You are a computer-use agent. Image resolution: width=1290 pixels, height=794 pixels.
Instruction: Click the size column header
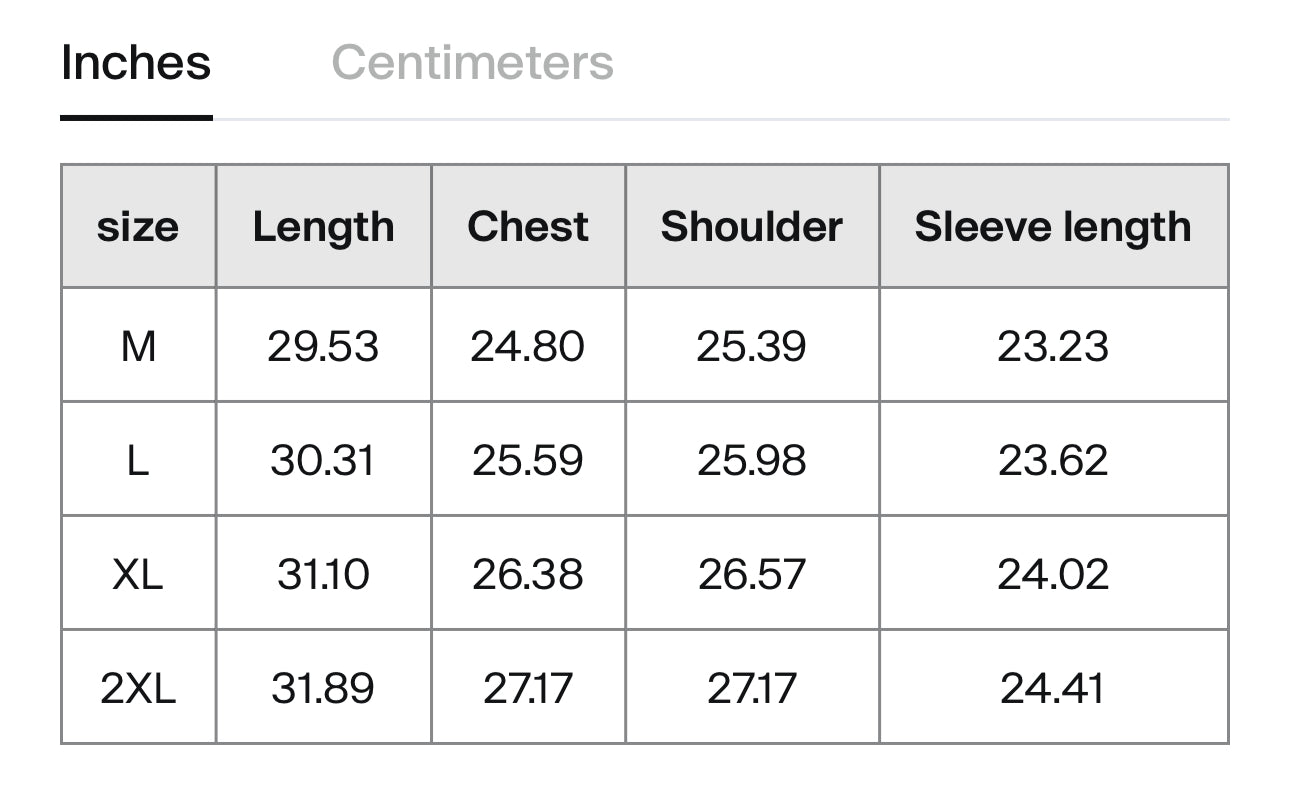click(138, 227)
